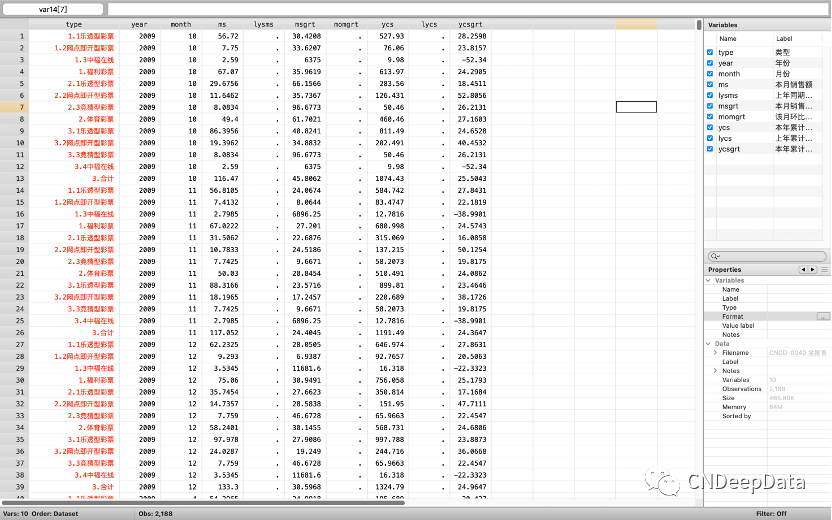This screenshot has width=832, height=520.
Task: Select row number 39 header
Action: click(14, 487)
